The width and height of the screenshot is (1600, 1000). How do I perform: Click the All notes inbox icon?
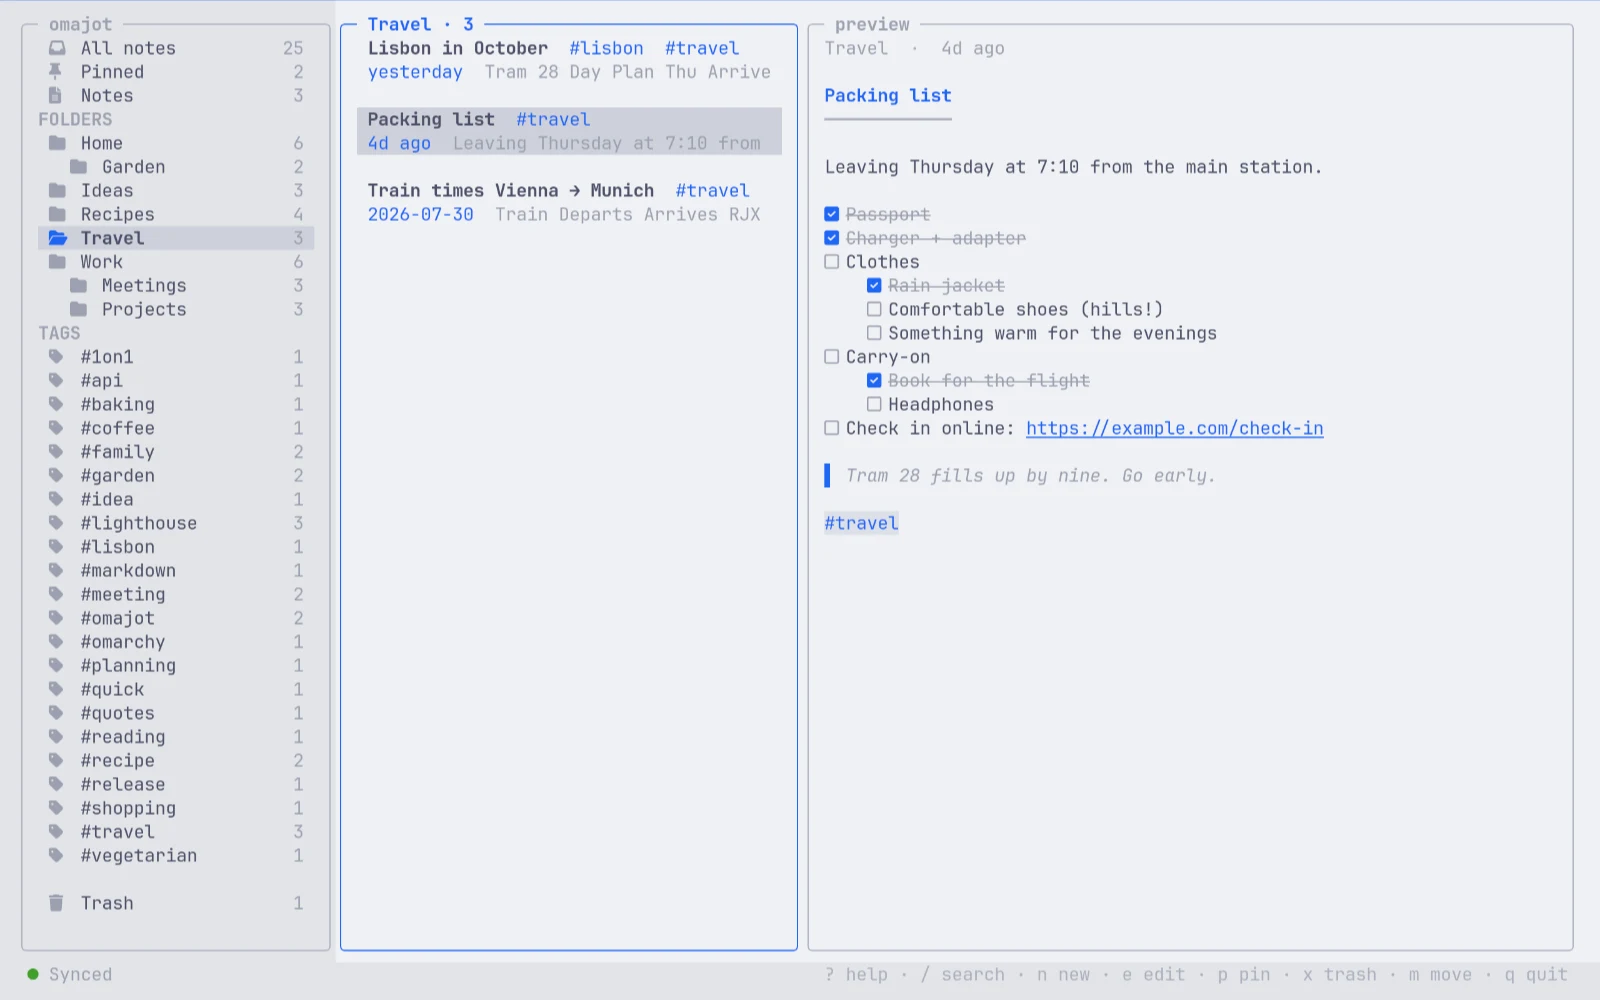tap(57, 48)
